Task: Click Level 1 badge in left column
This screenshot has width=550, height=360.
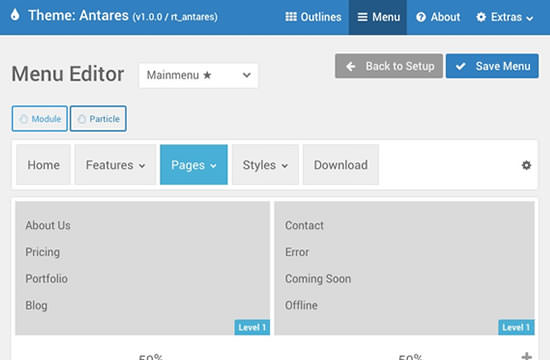Action: [x=252, y=327]
